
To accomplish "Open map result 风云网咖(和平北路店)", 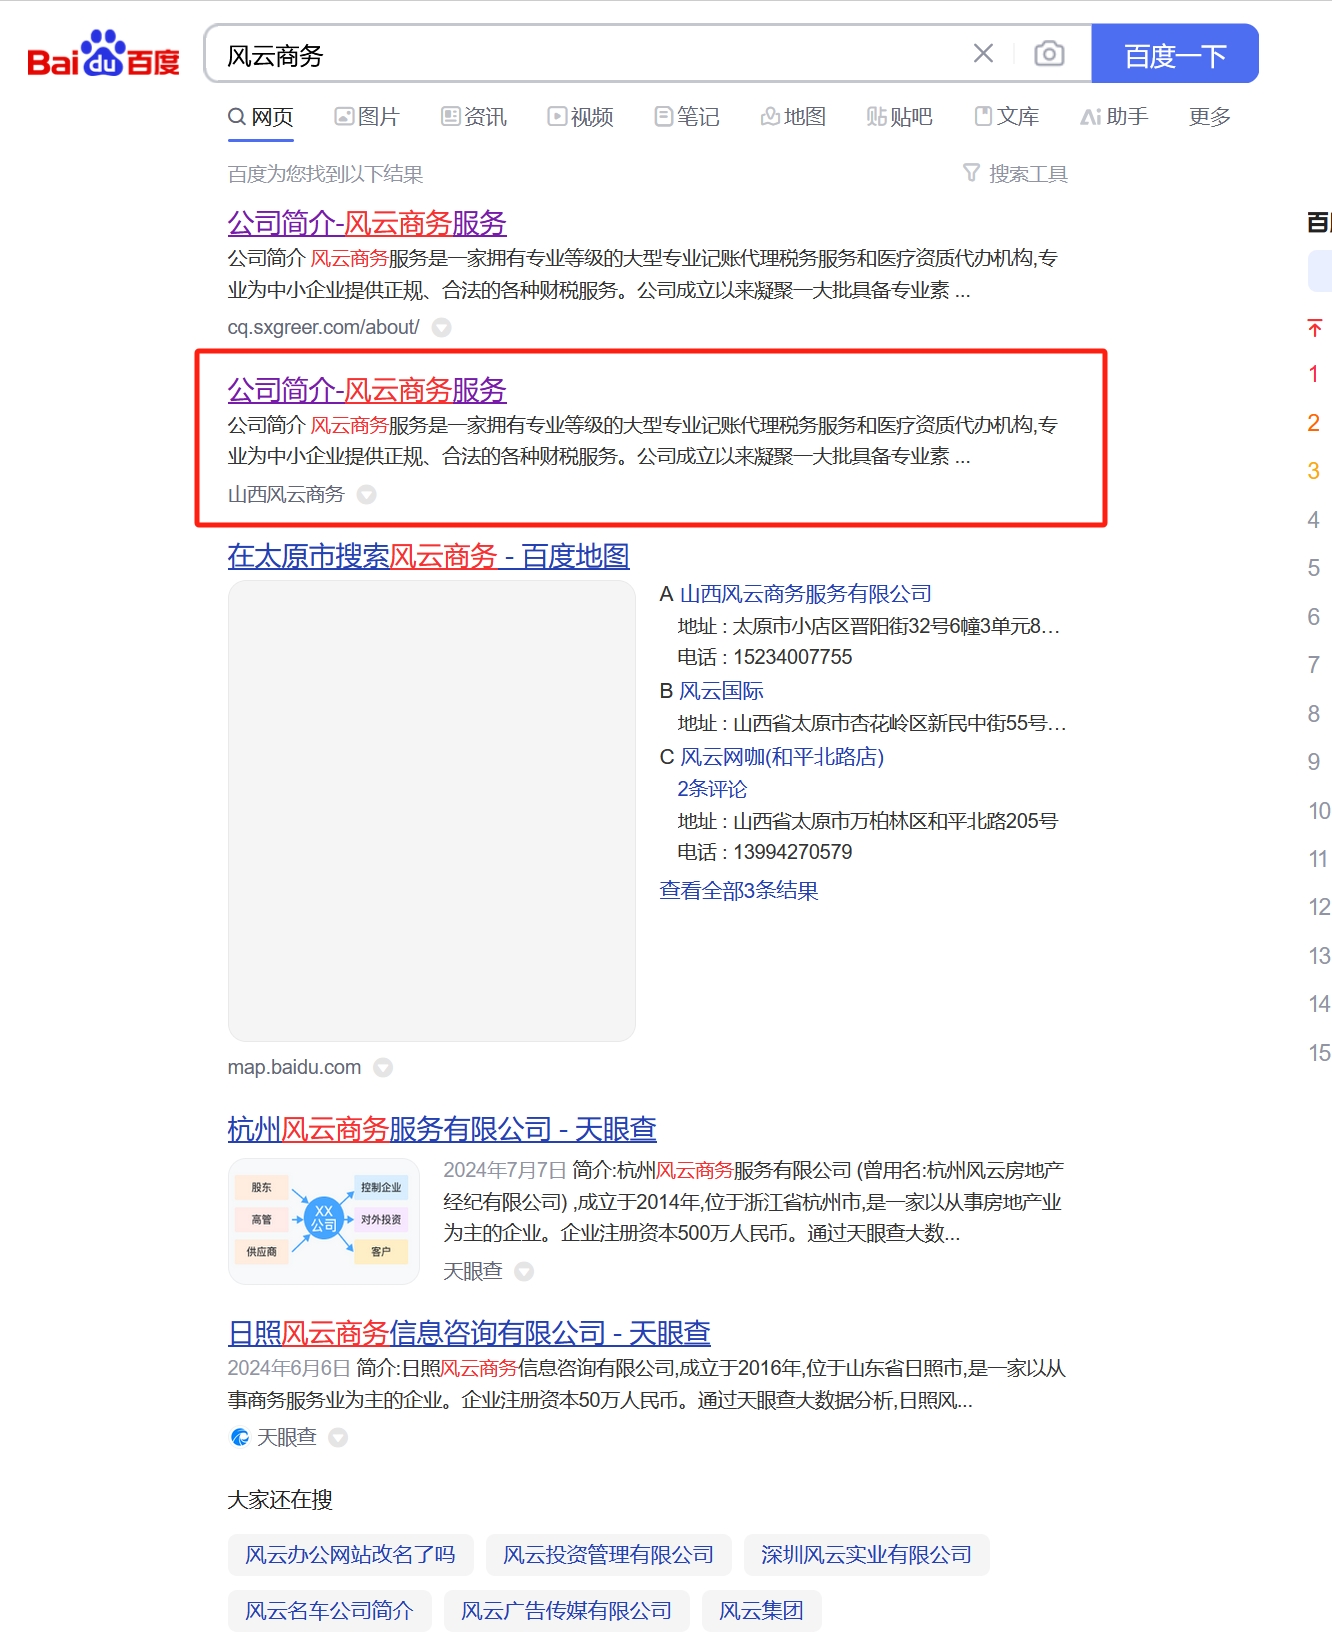I will (x=782, y=757).
